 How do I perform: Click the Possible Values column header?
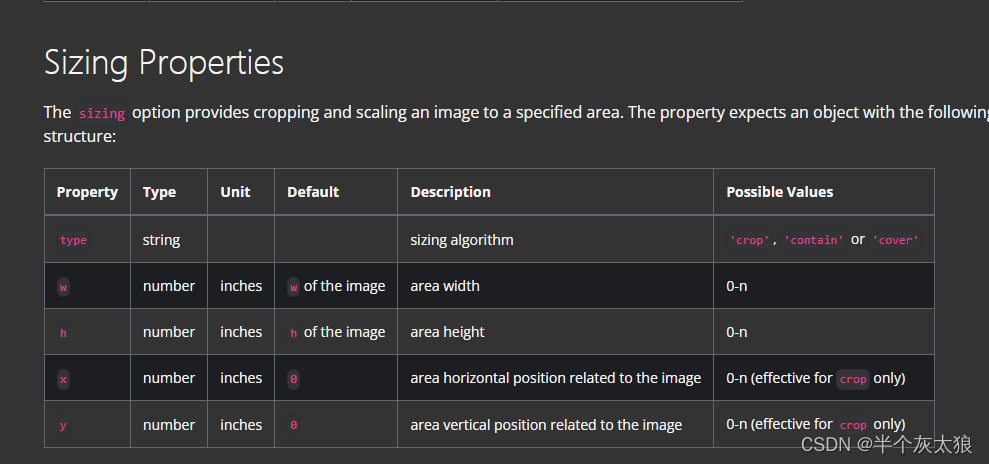pyautogui.click(x=780, y=192)
